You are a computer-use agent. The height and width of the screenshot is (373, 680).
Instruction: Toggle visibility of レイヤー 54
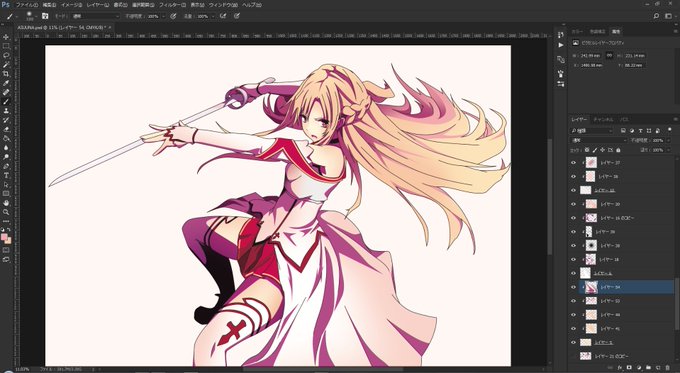pos(573,287)
